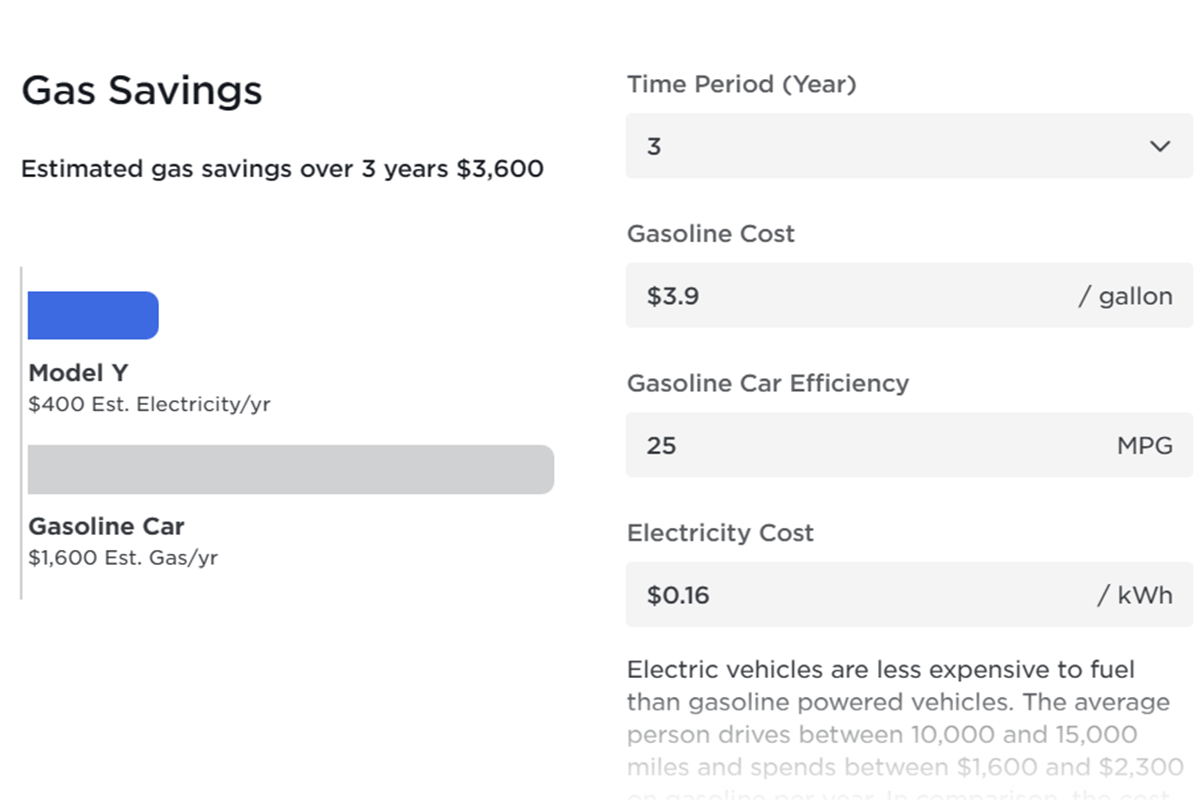Expand the Time Period (Year) selector
This screenshot has width=1200, height=800.
(909, 146)
